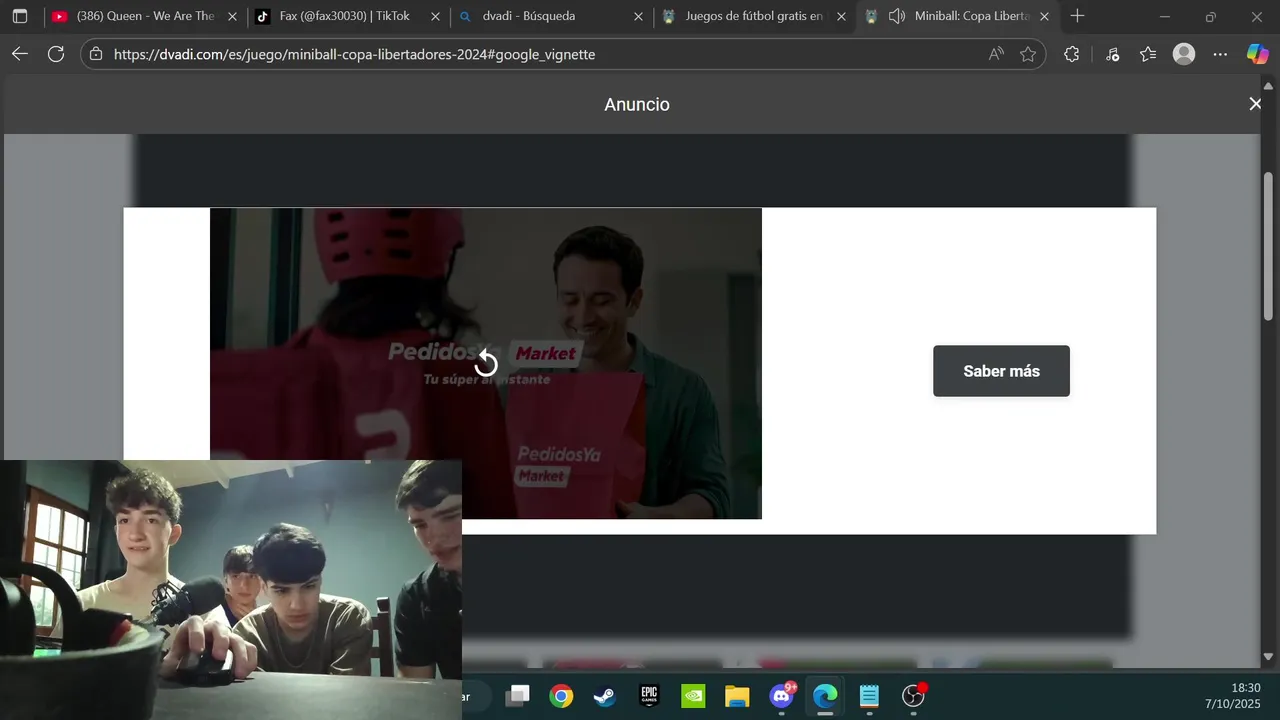Open the browser profile avatar
This screenshot has height=720, width=1280.
click(1184, 54)
